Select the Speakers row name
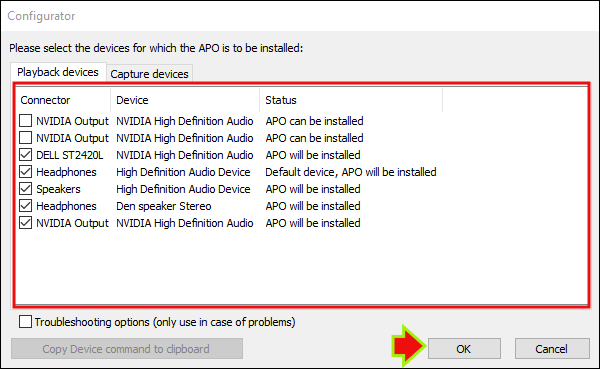The height and width of the screenshot is (369, 600). (x=58, y=189)
